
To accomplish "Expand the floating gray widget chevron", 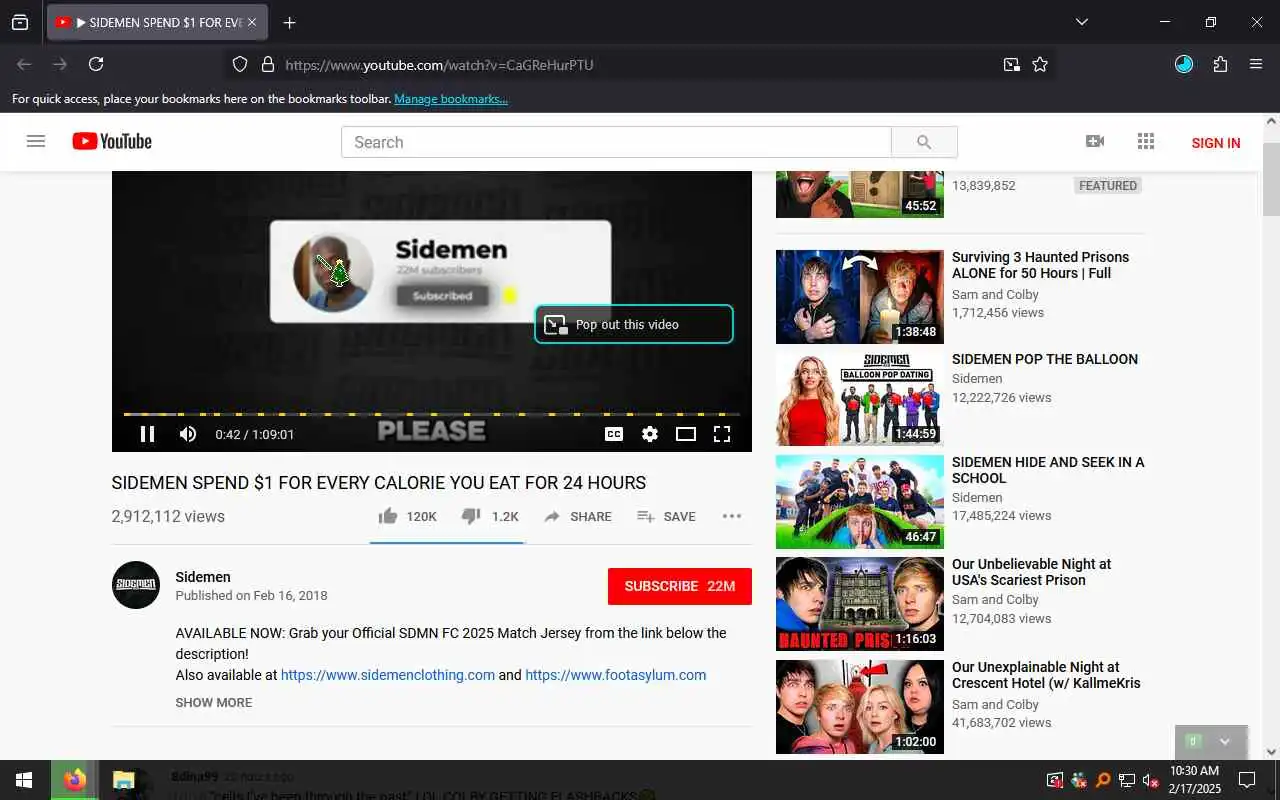I will tap(1224, 742).
